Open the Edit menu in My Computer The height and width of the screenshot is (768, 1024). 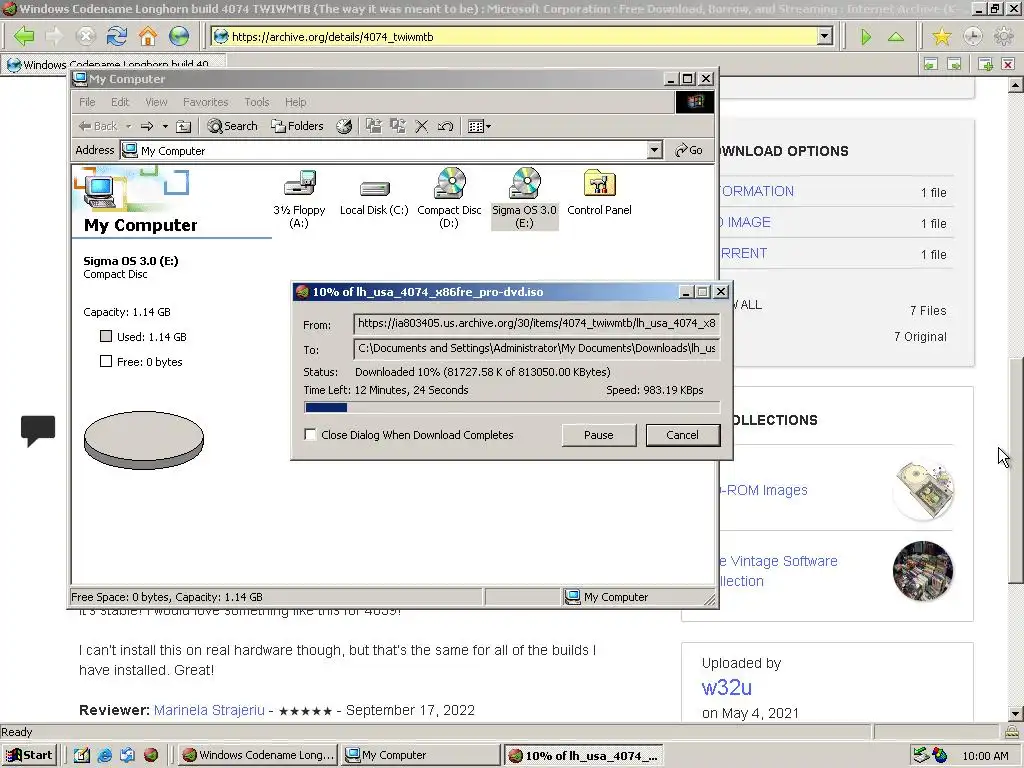click(x=120, y=102)
